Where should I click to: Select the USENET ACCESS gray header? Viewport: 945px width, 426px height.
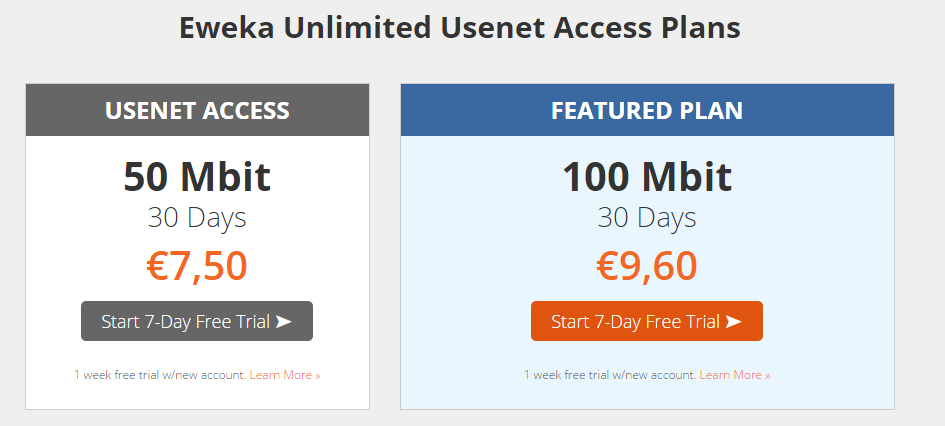coord(197,110)
